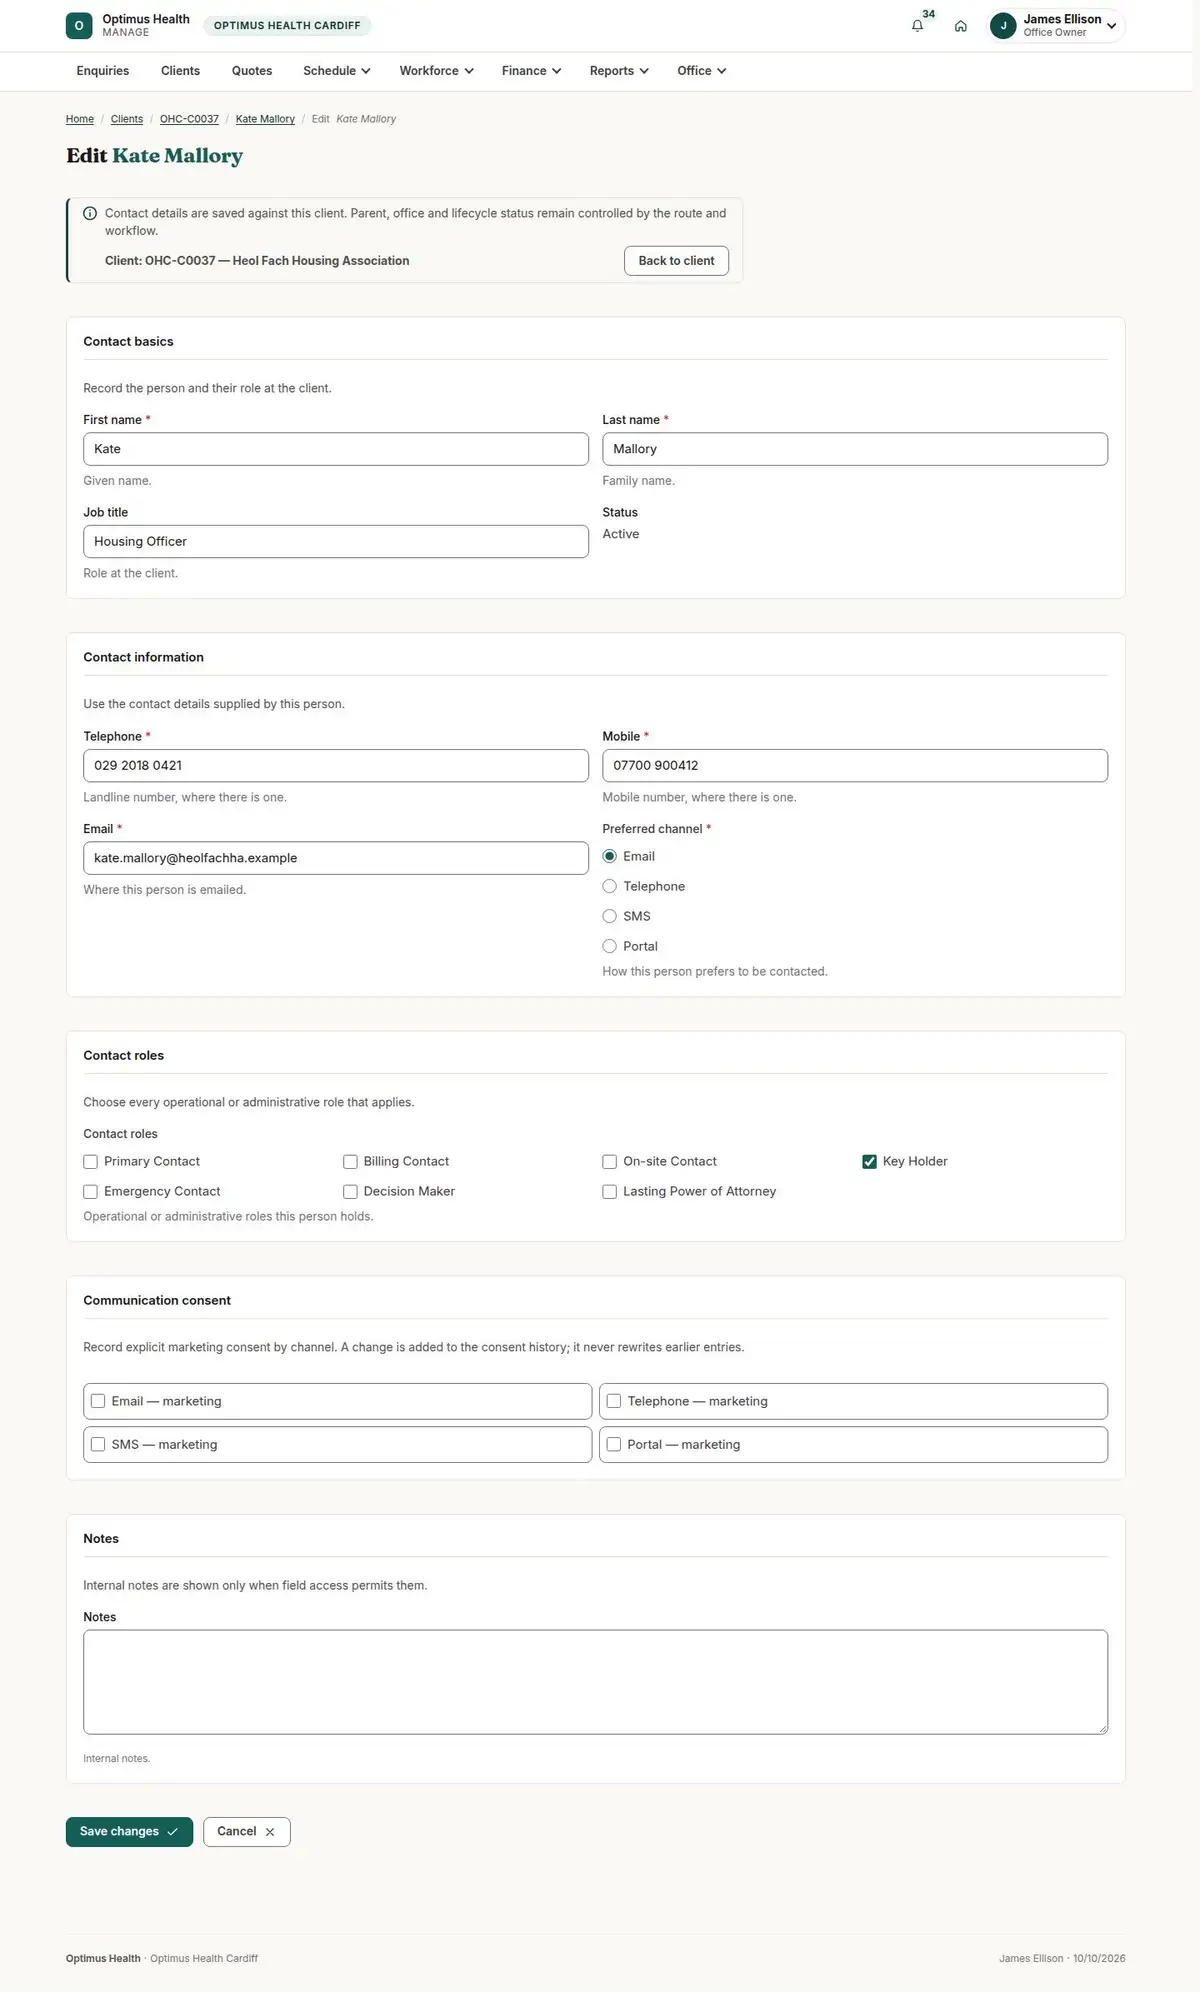The height and width of the screenshot is (1992, 1200).
Task: Expand the Workforce menu
Action: [x=437, y=71]
